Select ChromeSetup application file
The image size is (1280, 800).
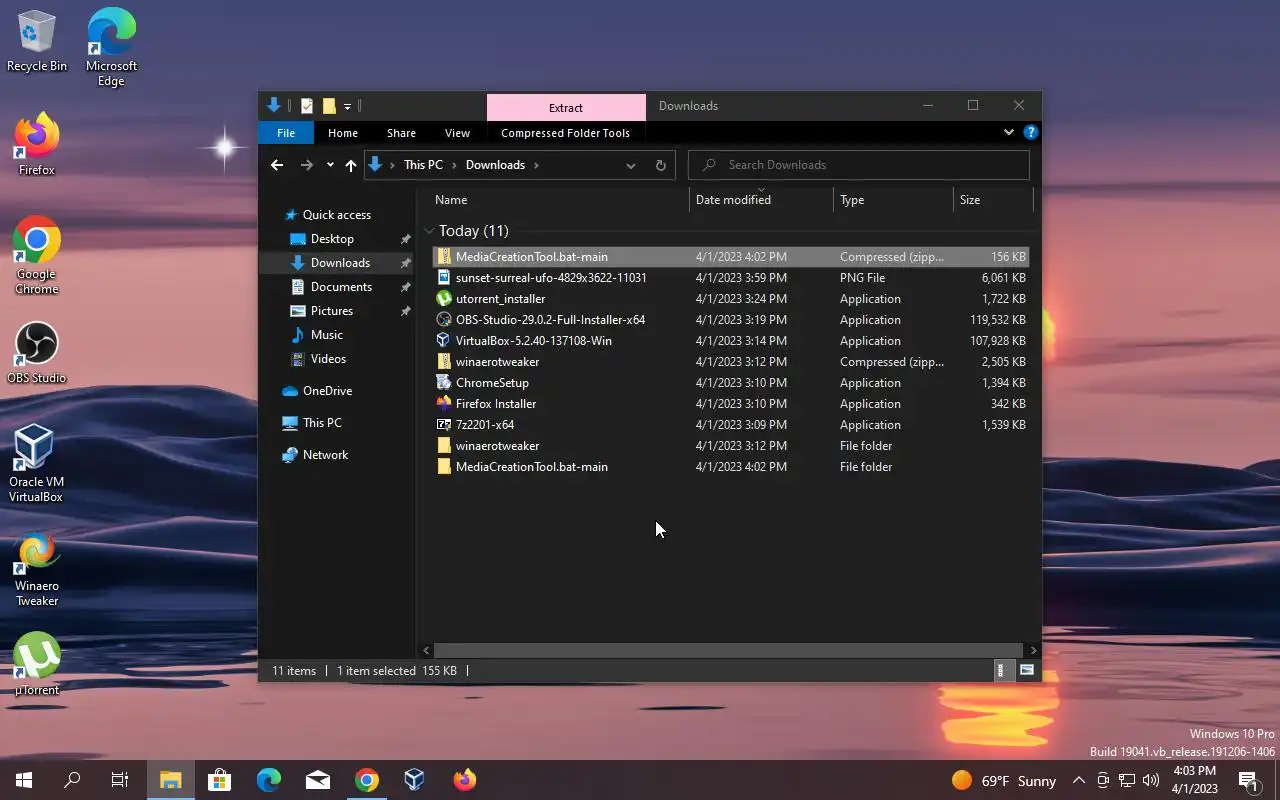coord(731,383)
